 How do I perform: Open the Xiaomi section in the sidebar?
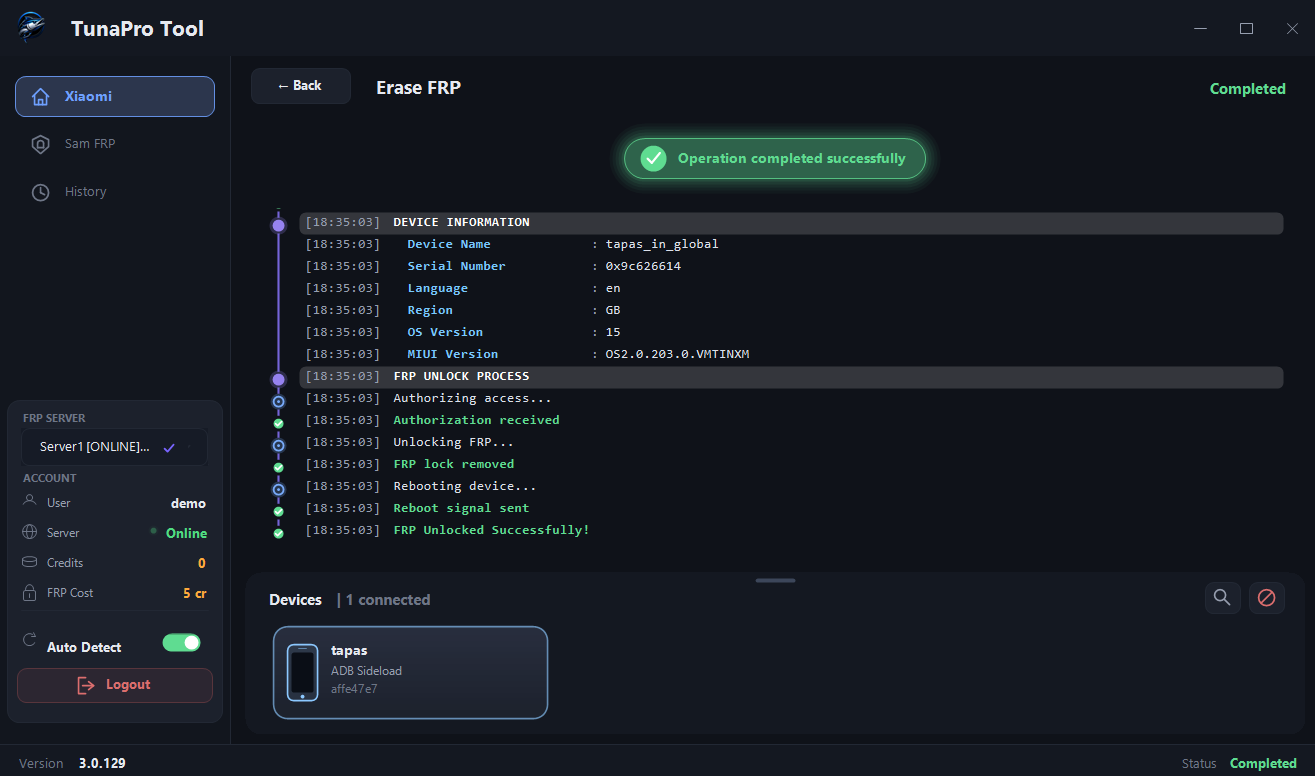115,97
